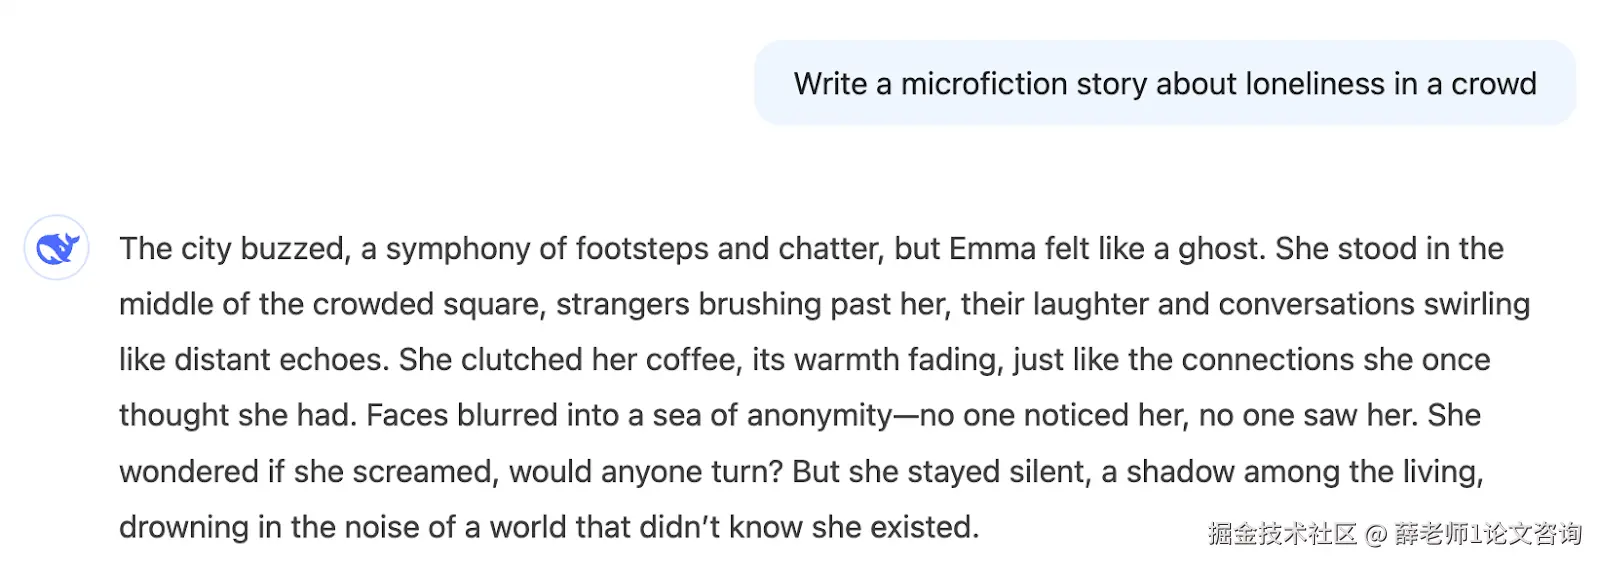Image resolution: width=1600 pixels, height=565 pixels.
Task: Click the user prompt message bubble
Action: (x=1164, y=84)
